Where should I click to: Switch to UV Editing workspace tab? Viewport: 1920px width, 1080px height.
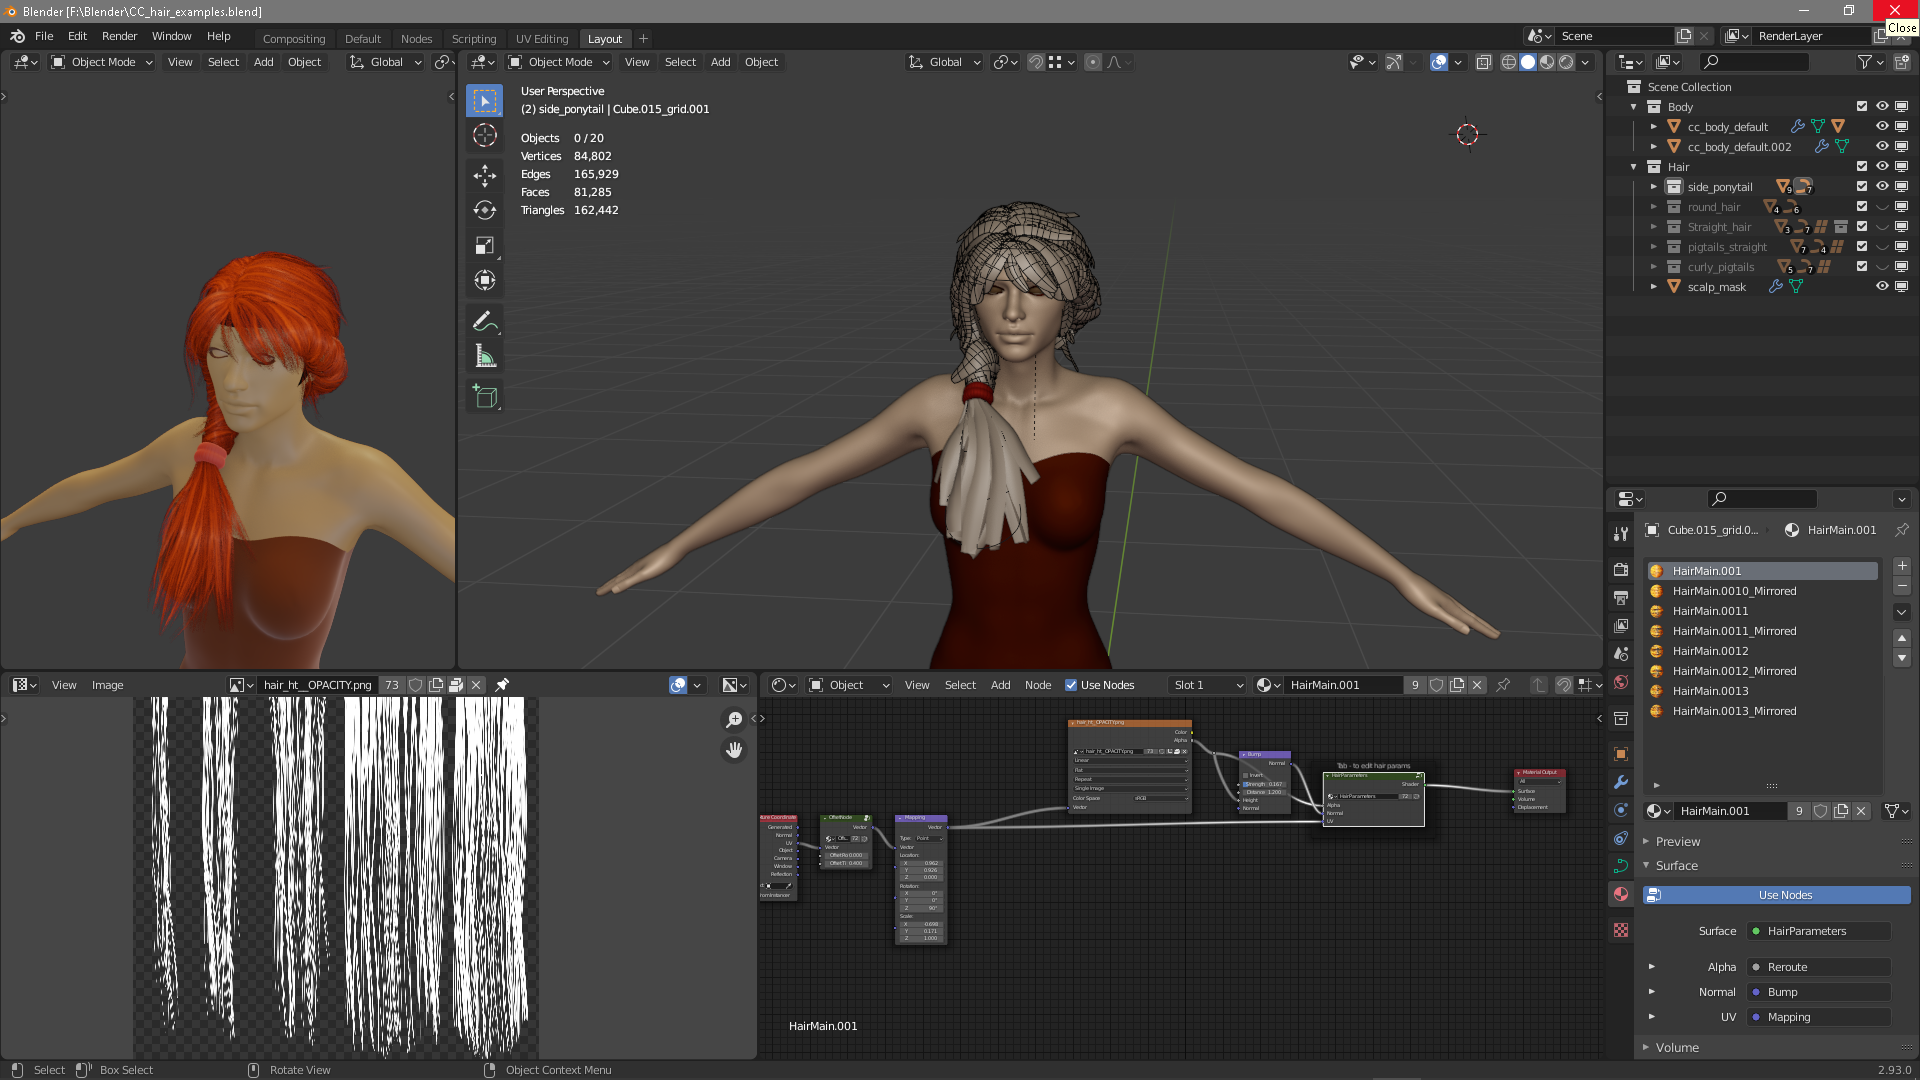(x=541, y=38)
